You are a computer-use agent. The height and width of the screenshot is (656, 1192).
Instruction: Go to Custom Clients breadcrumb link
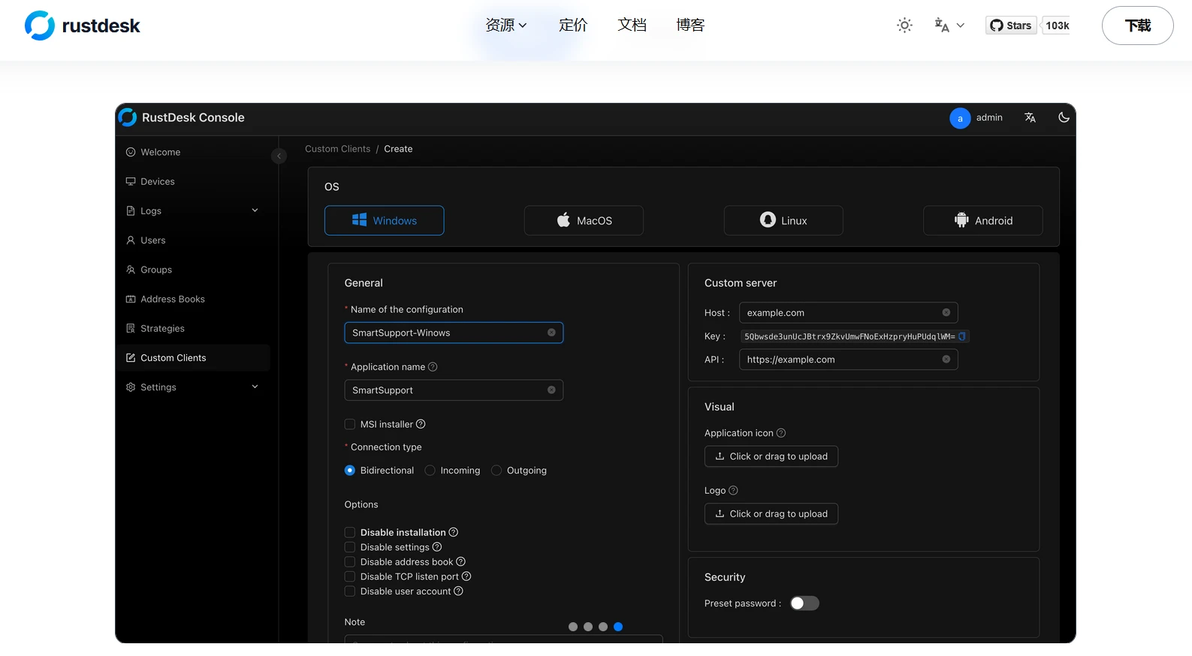pos(338,149)
